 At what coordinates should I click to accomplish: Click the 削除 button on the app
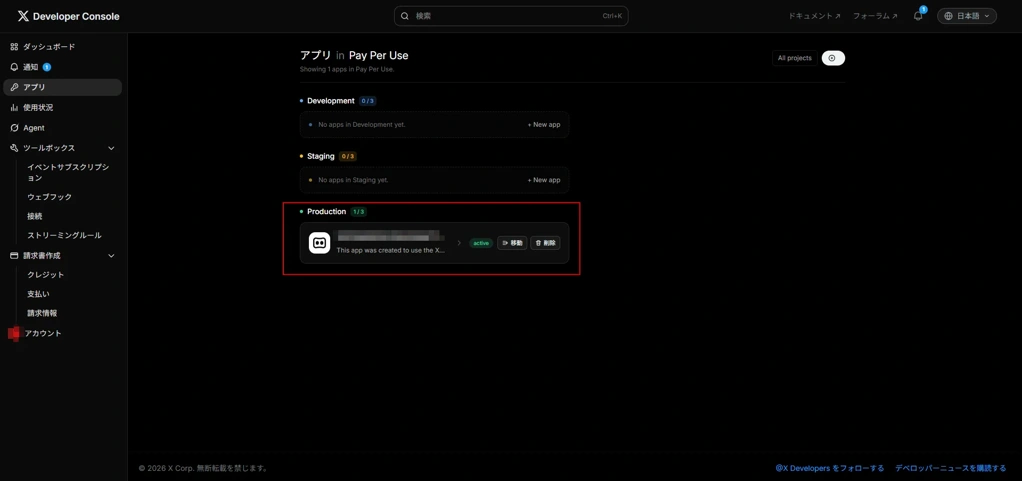(x=546, y=243)
